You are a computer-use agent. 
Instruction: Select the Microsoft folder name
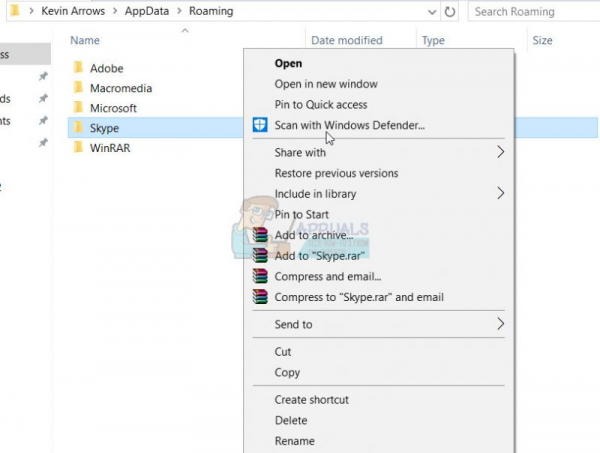(x=113, y=108)
